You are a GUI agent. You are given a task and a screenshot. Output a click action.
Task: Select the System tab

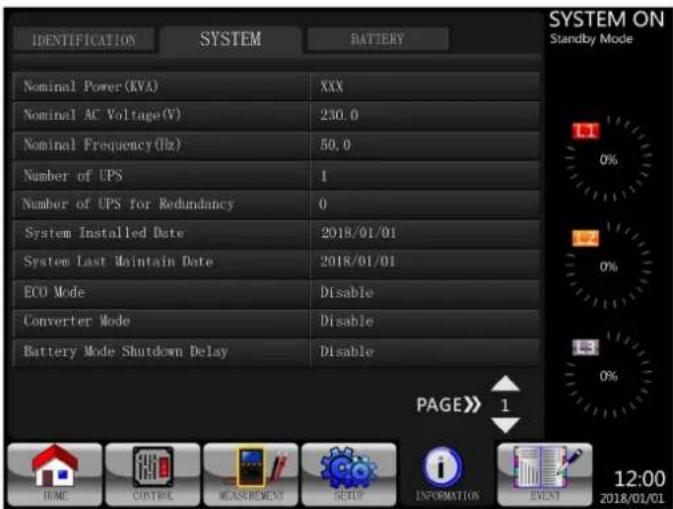[230, 39]
